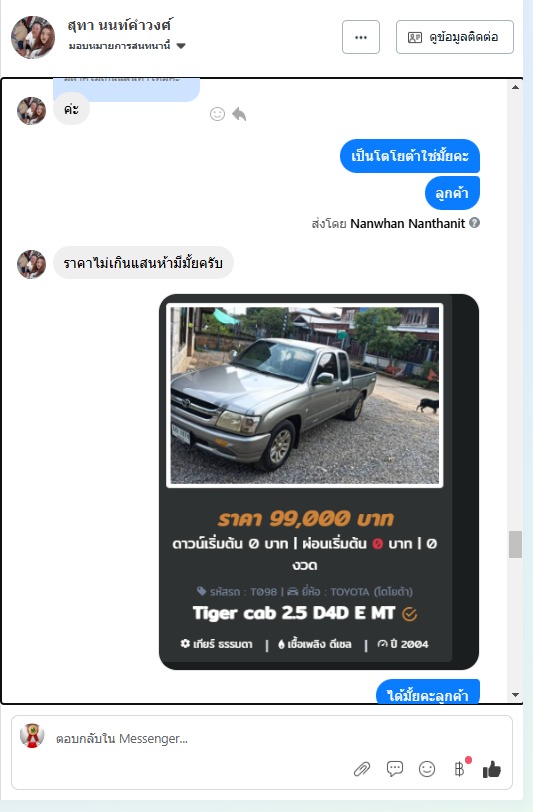The width and height of the screenshot is (533, 812).
Task: Open the three-dots more options button
Action: [361, 37]
